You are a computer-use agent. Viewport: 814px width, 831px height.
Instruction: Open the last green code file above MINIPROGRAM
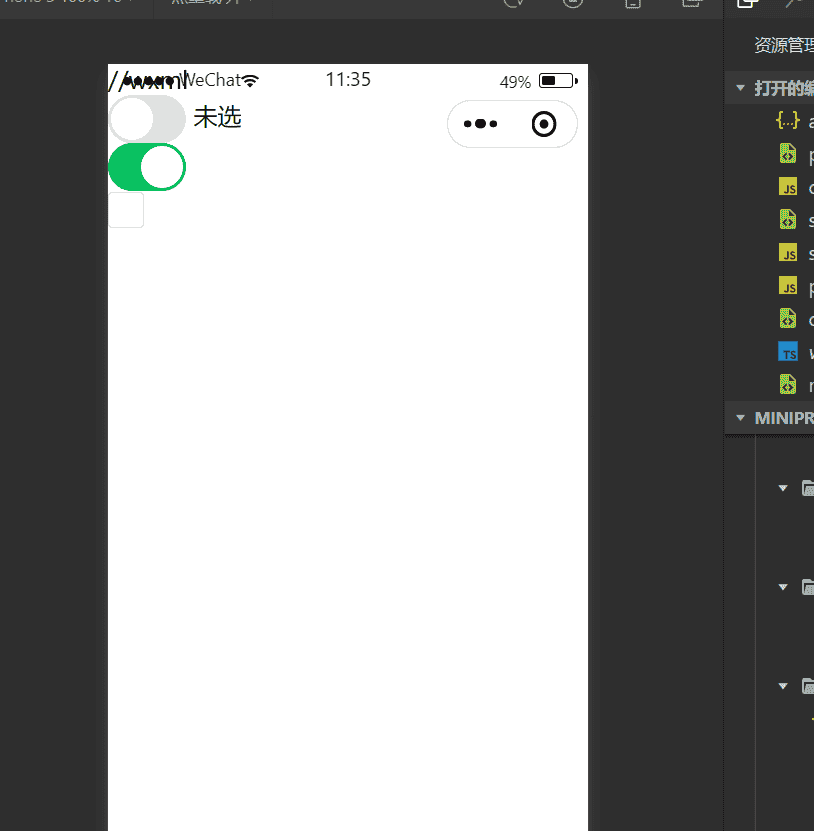(x=789, y=385)
